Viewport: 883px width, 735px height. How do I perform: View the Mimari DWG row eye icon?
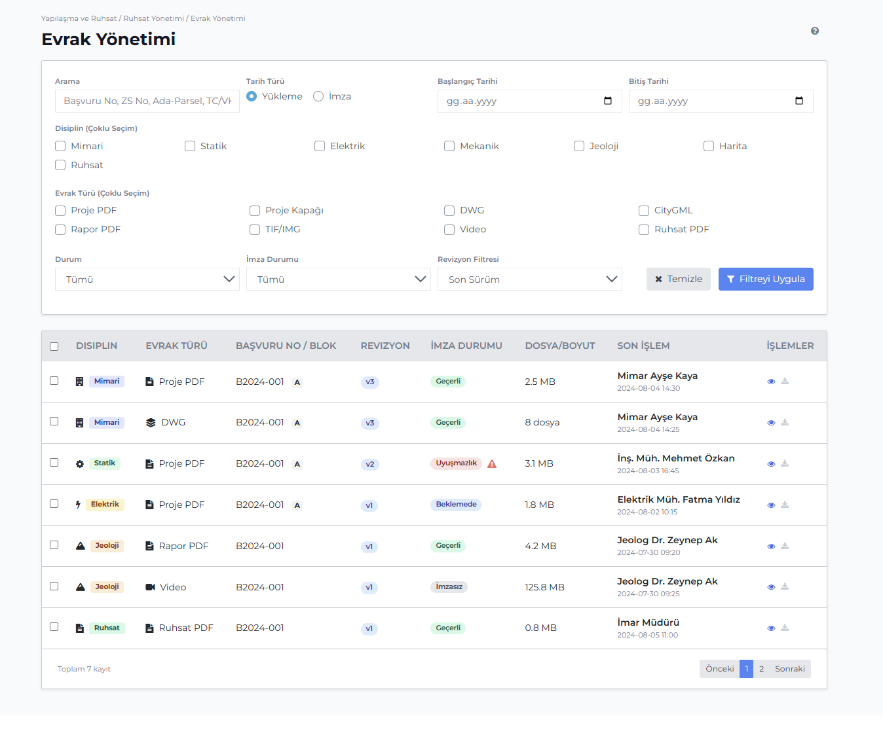point(771,423)
